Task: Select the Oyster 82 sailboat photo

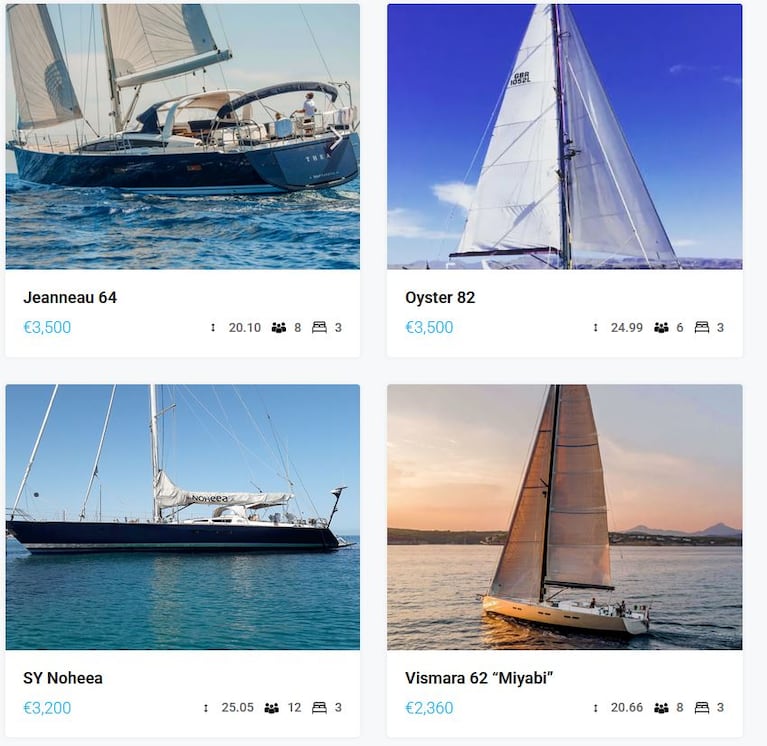Action: [x=564, y=136]
